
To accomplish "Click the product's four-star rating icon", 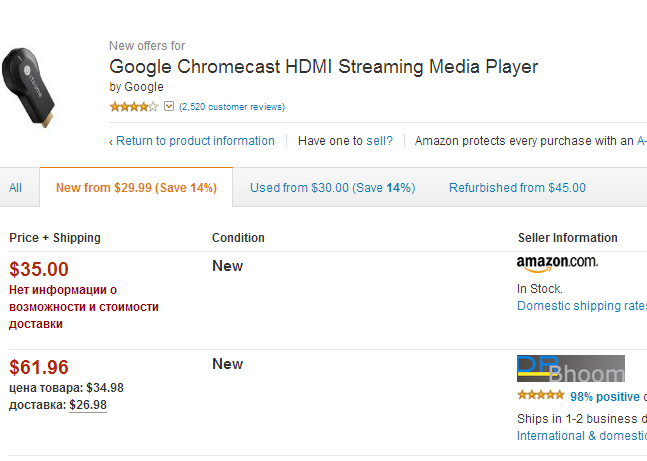I will (133, 107).
